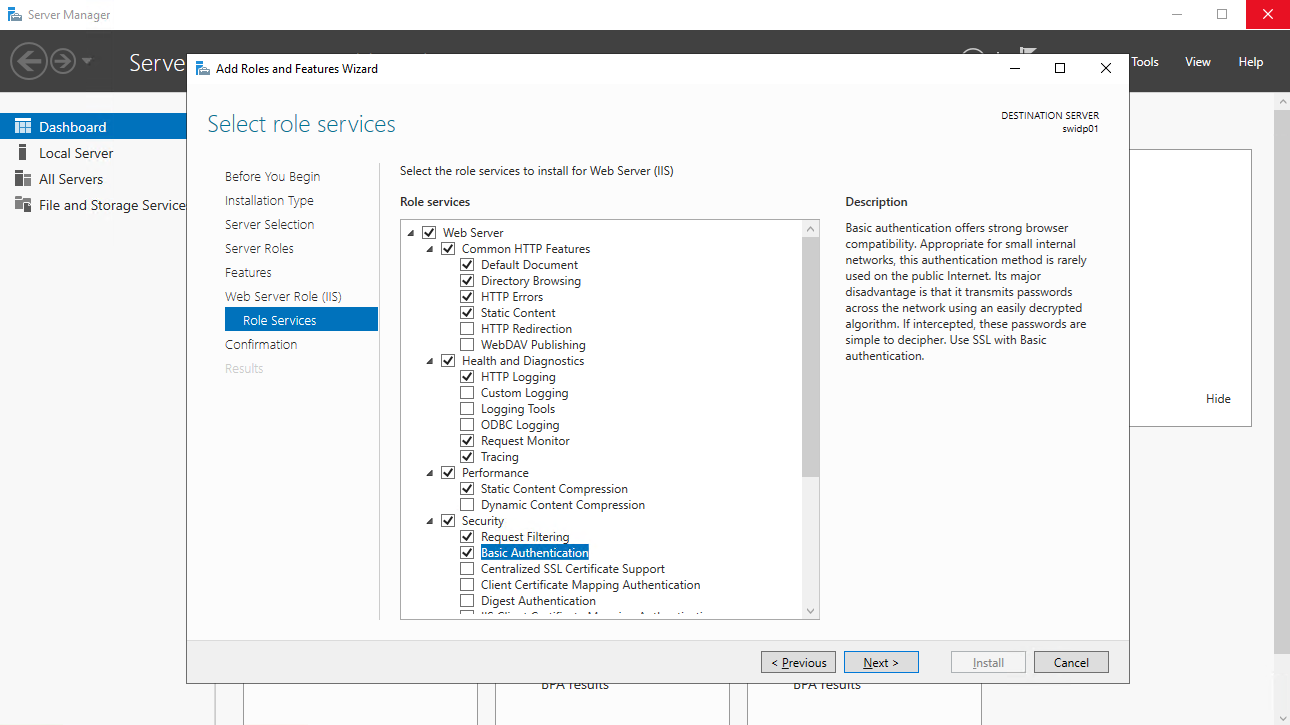
Task: Open the View menu in Server Manager
Action: coord(1198,62)
